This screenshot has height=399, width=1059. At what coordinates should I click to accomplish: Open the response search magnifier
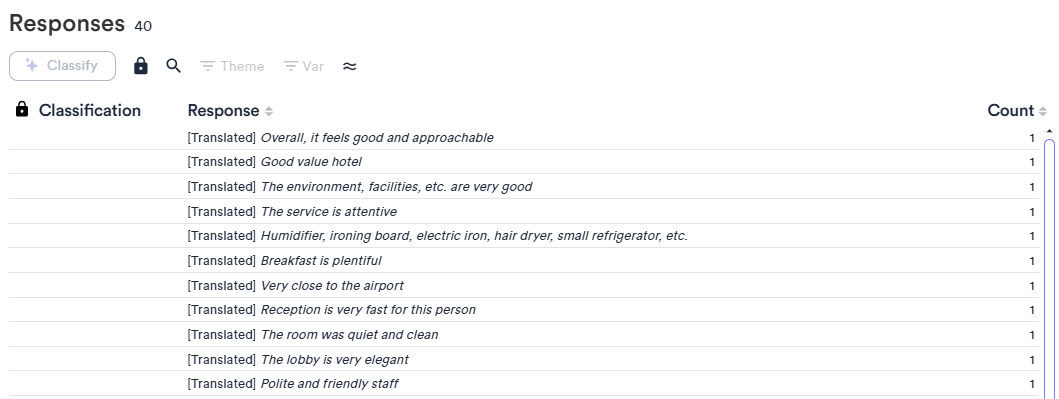click(174, 66)
